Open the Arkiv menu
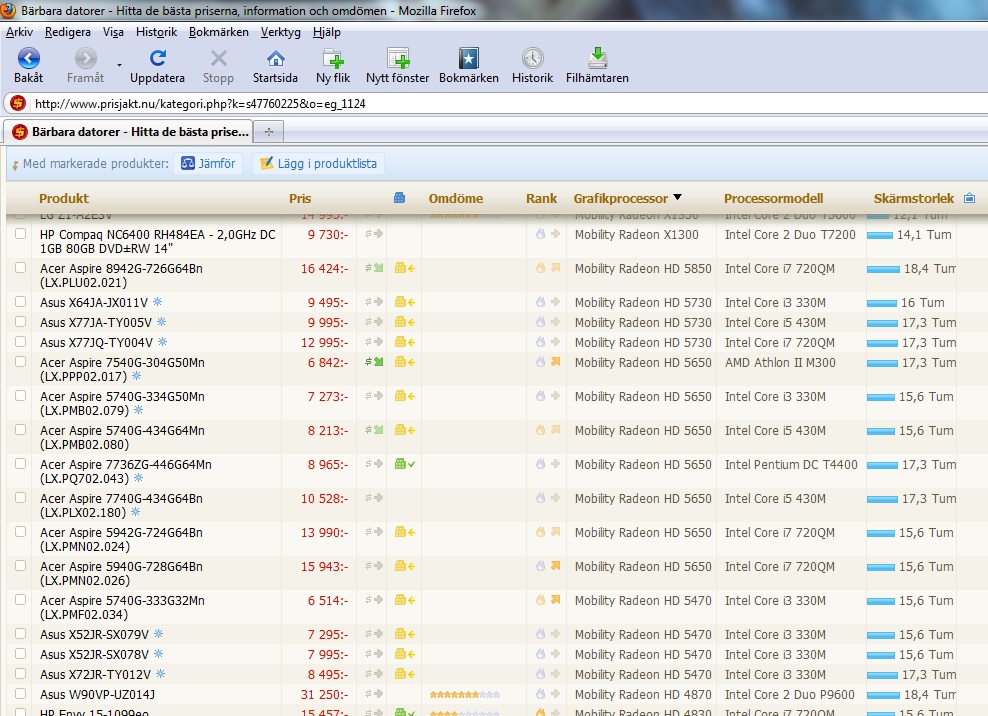988x716 pixels. click(x=20, y=32)
